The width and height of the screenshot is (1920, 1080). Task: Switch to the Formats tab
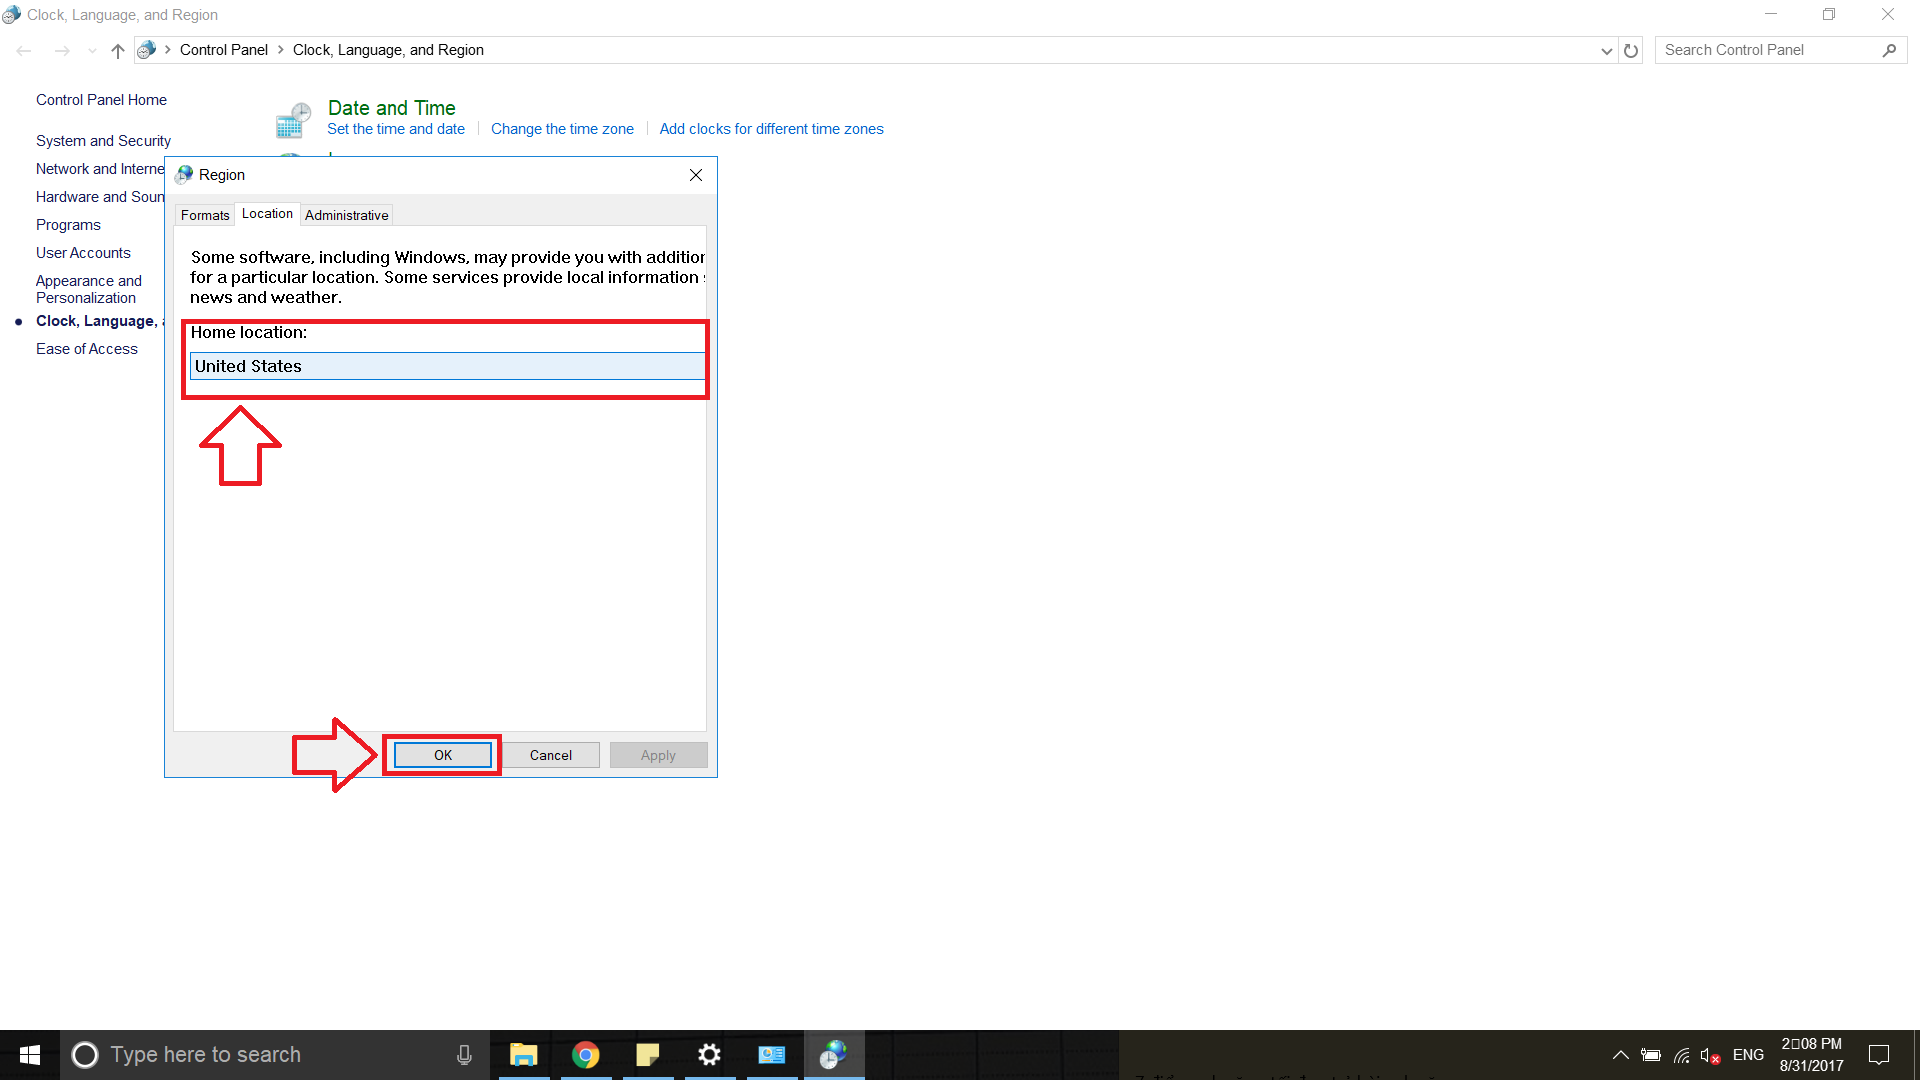click(x=205, y=215)
